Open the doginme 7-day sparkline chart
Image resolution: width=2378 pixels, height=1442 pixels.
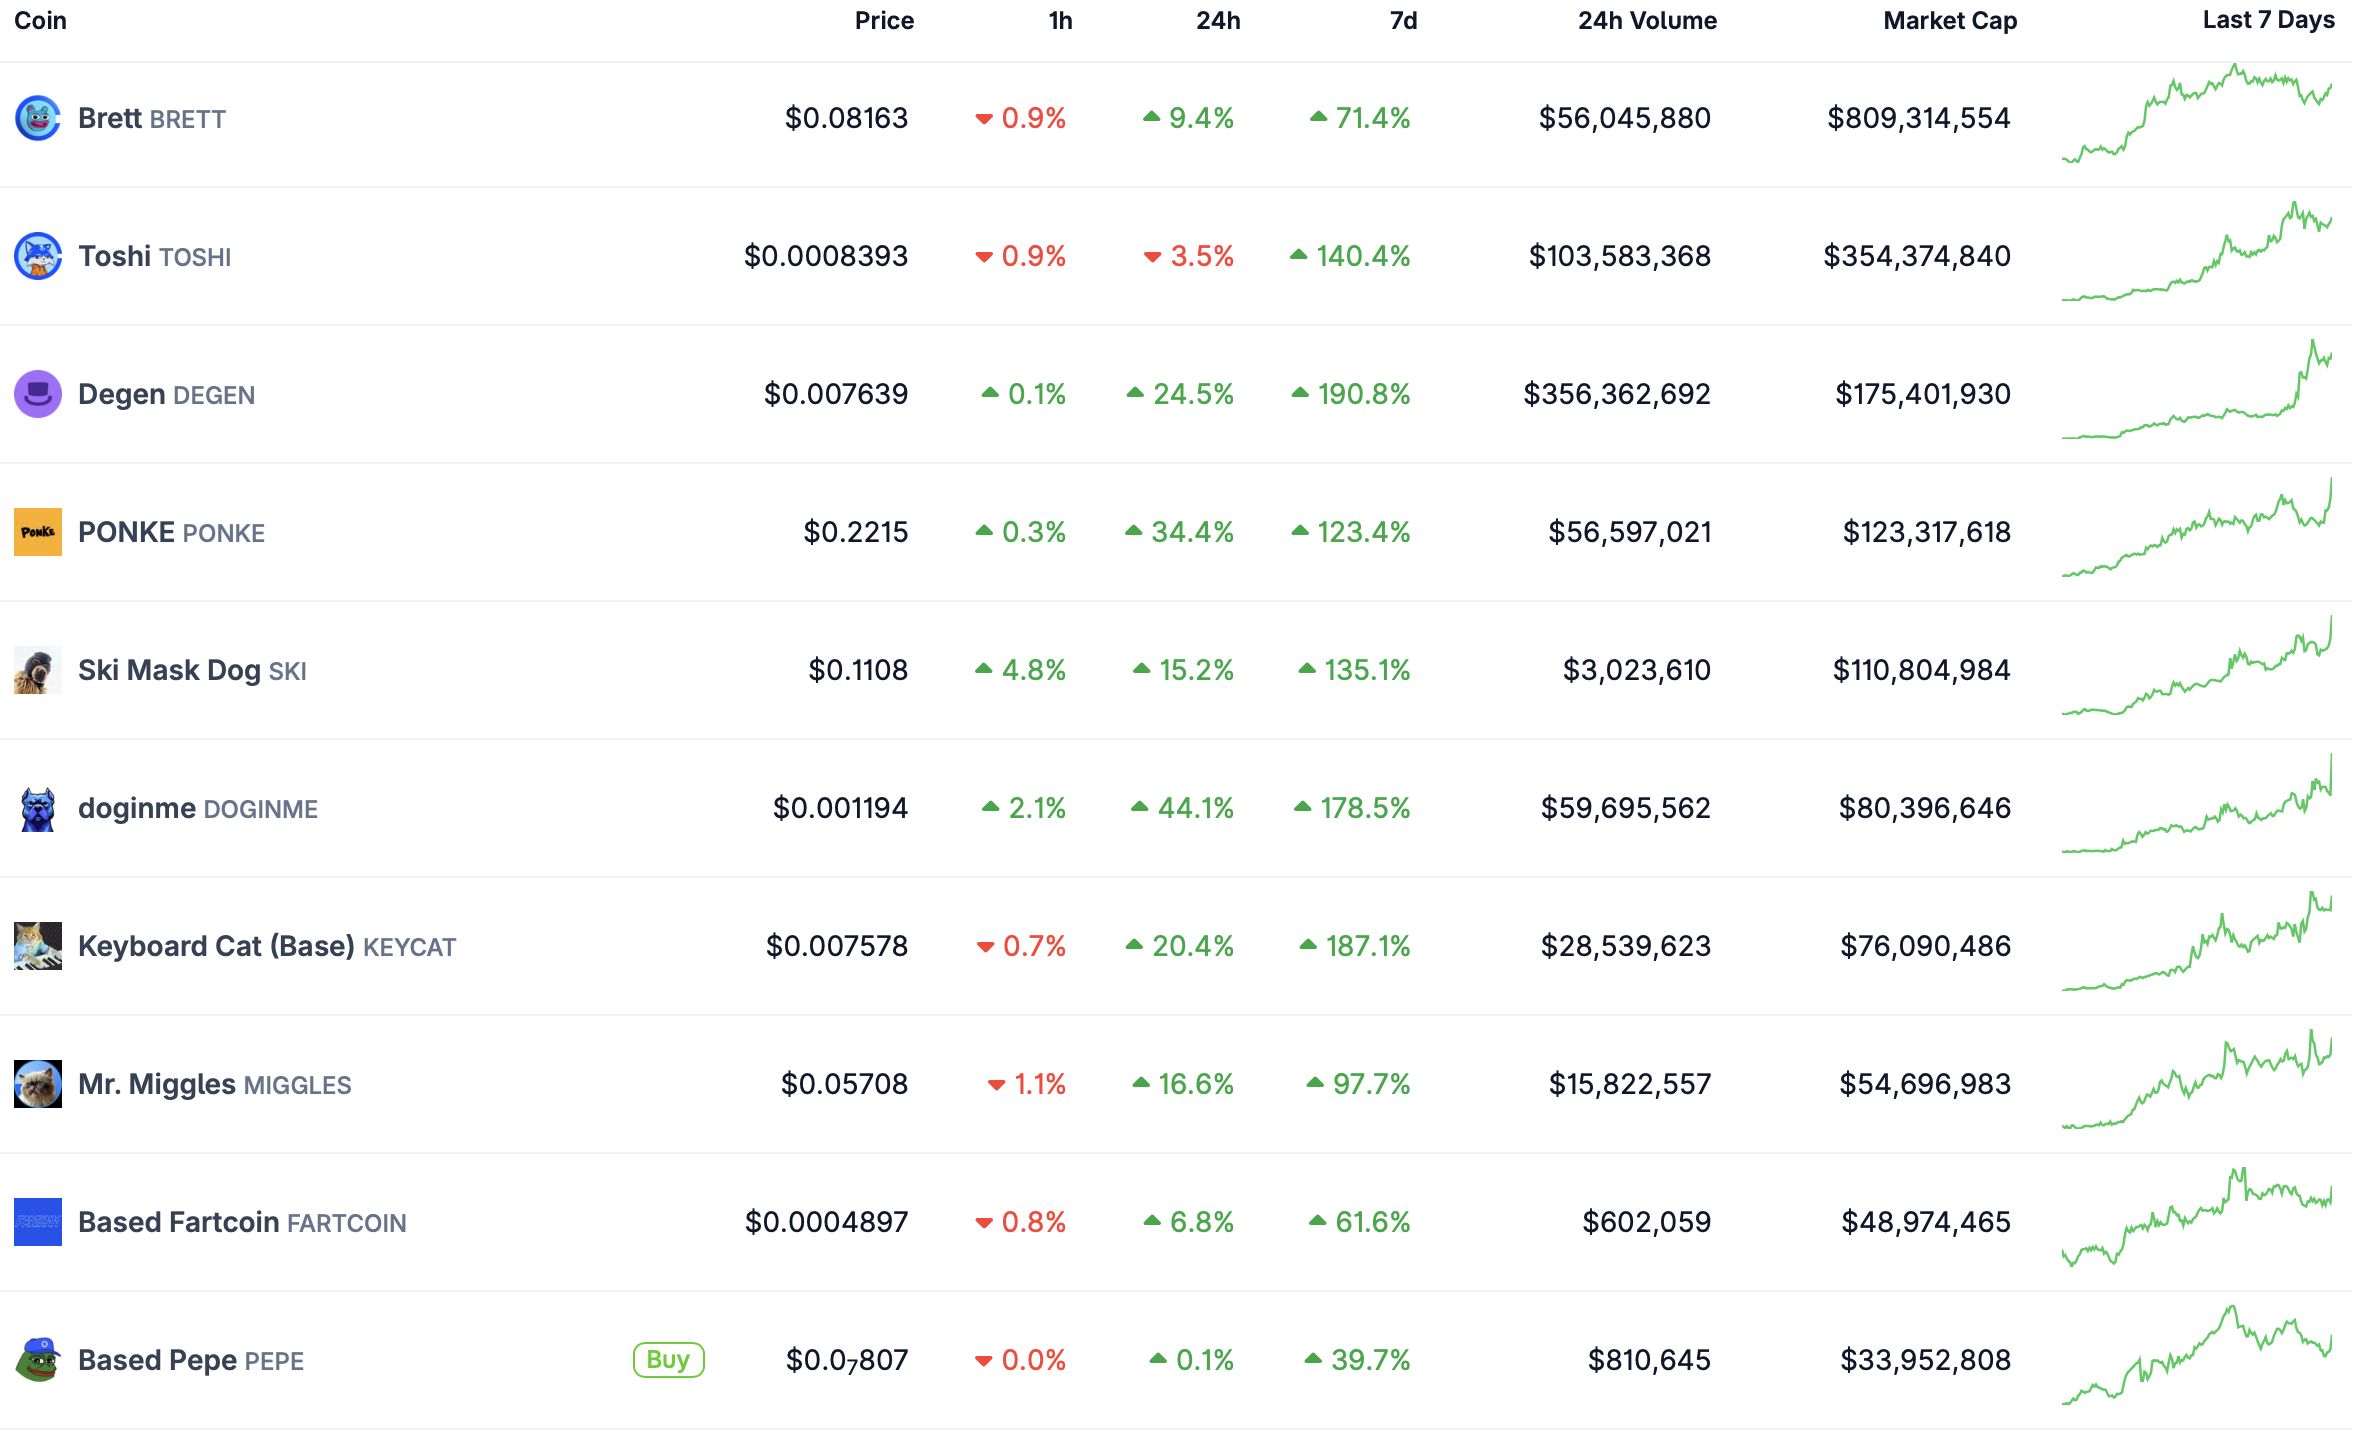(x=2197, y=807)
